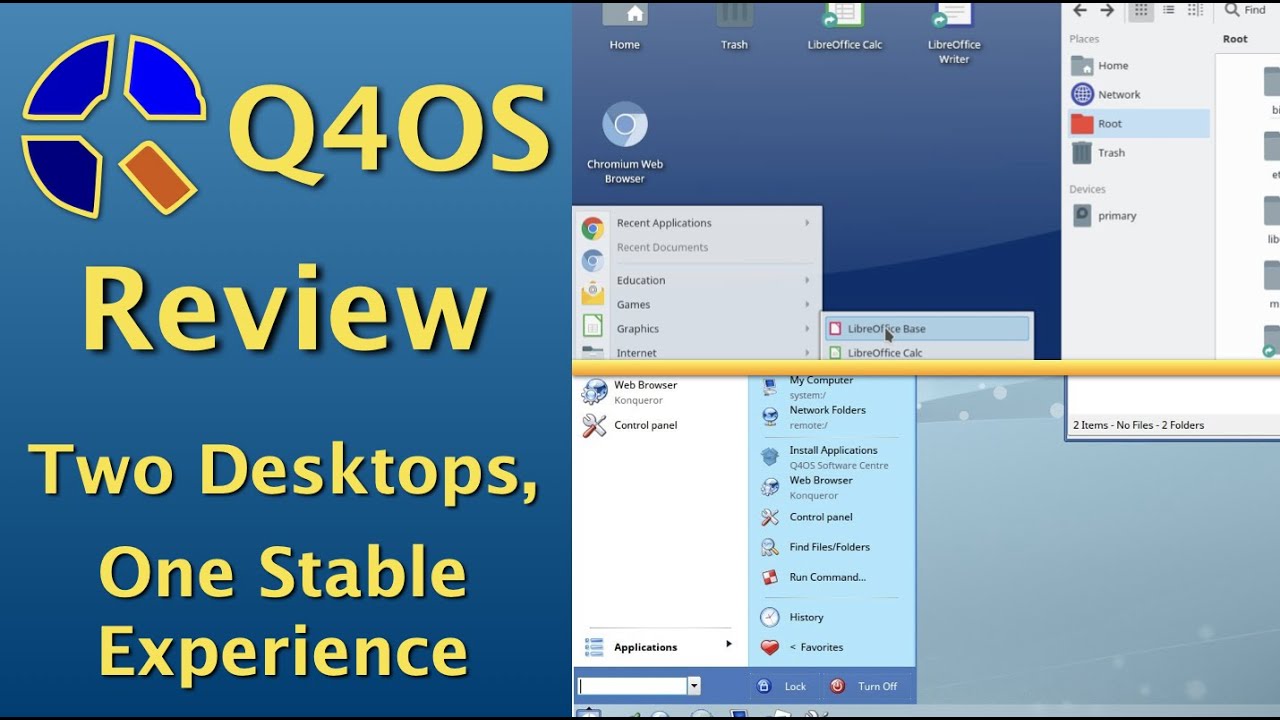Screen dimensions: 1280x720
Task: Launch LibreOffice Writer from the desktop shortcut
Action: [x=954, y=32]
